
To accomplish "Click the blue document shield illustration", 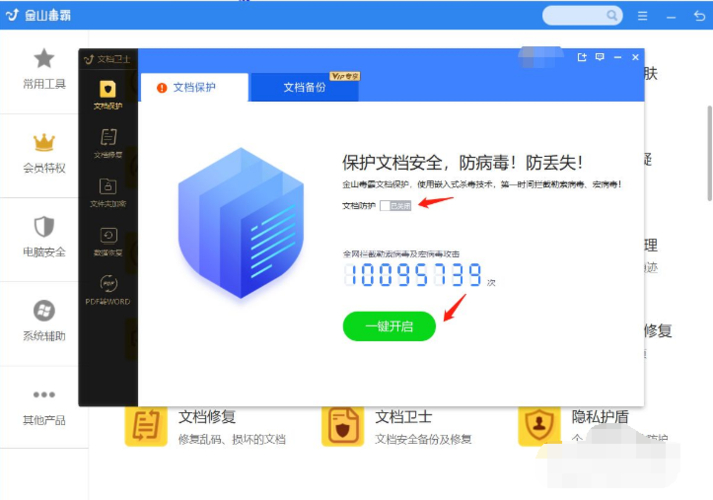I will point(241,223).
